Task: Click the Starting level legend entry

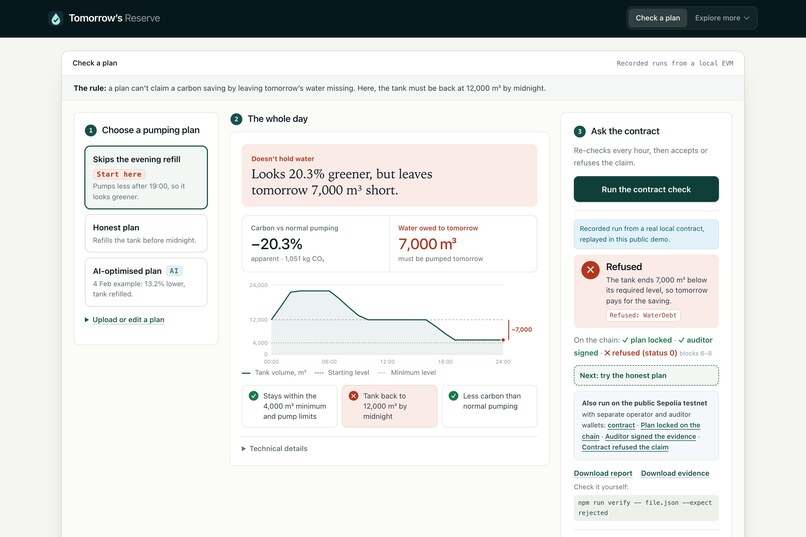Action: pyautogui.click(x=342, y=373)
